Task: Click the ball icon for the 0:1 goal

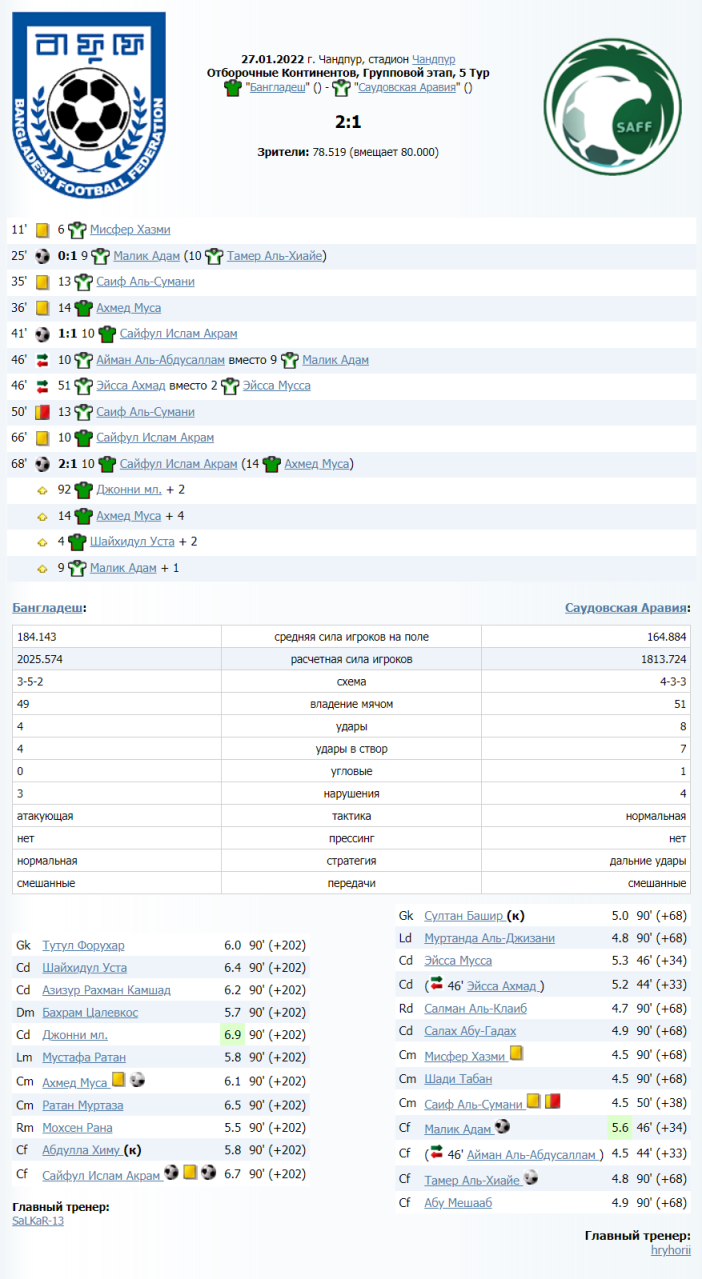Action: (x=43, y=256)
